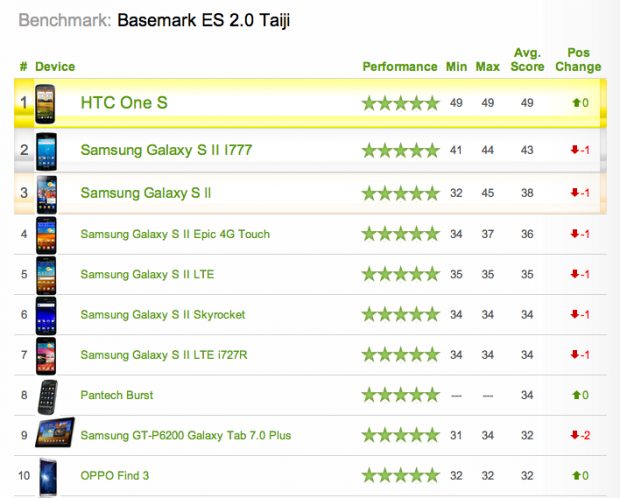The width and height of the screenshot is (620, 498).
Task: Sort by the Performance column header
Action: [400, 67]
